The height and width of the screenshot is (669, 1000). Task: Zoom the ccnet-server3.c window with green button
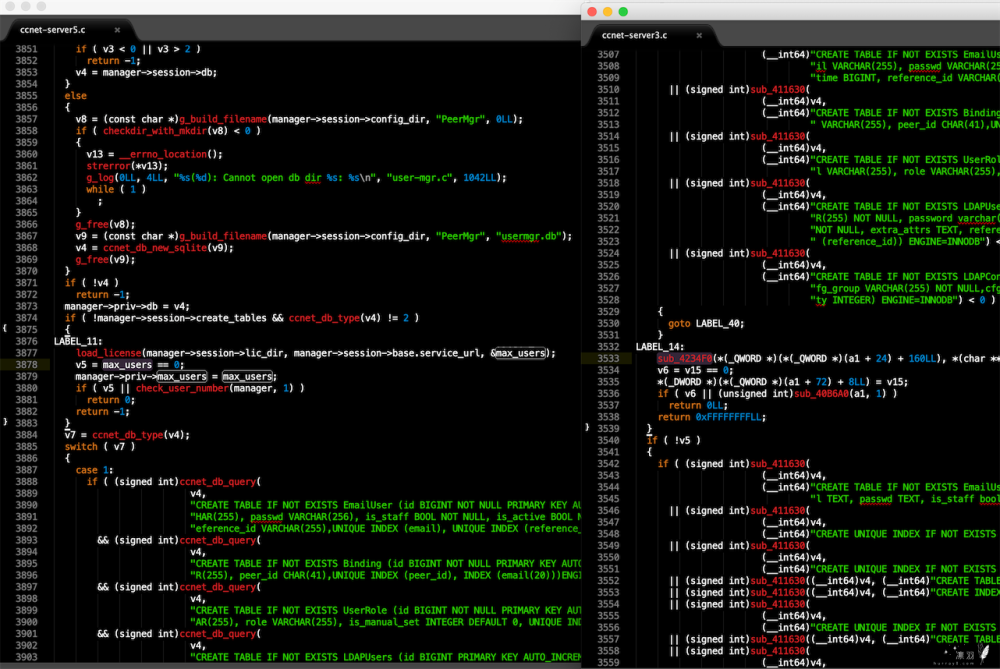click(x=623, y=11)
